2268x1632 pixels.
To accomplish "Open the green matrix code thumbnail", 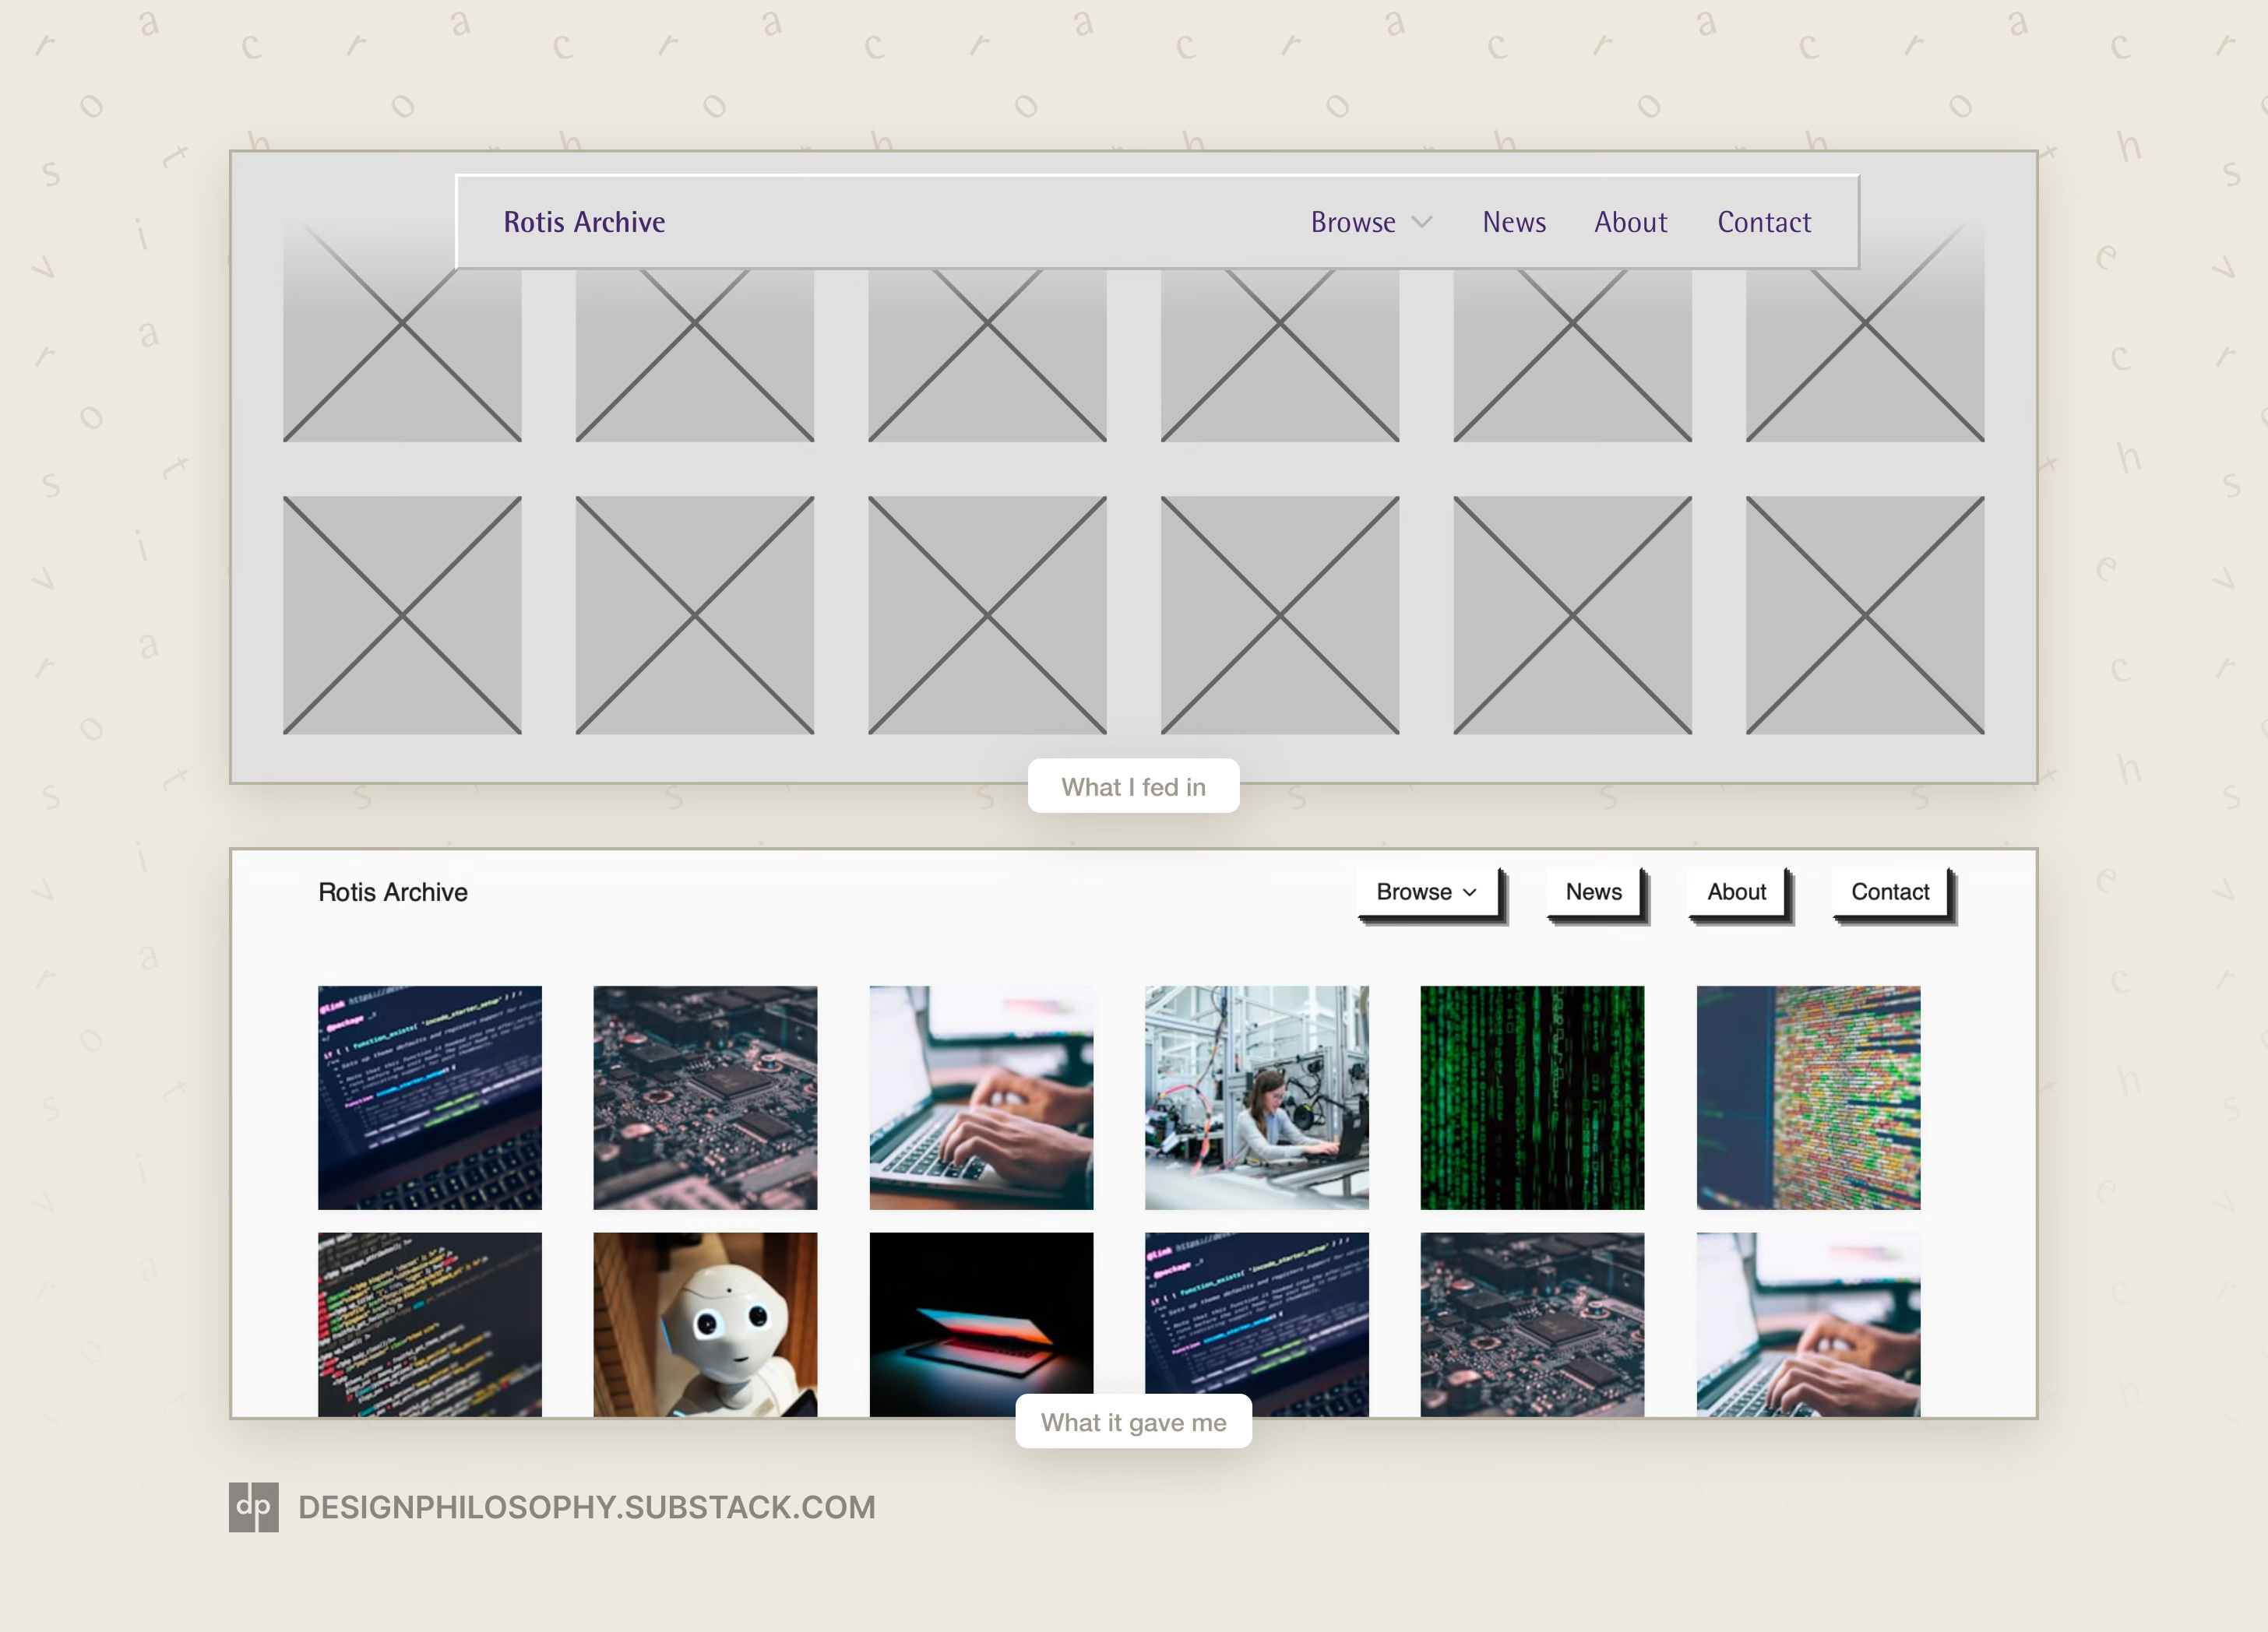I will 1531,1097.
